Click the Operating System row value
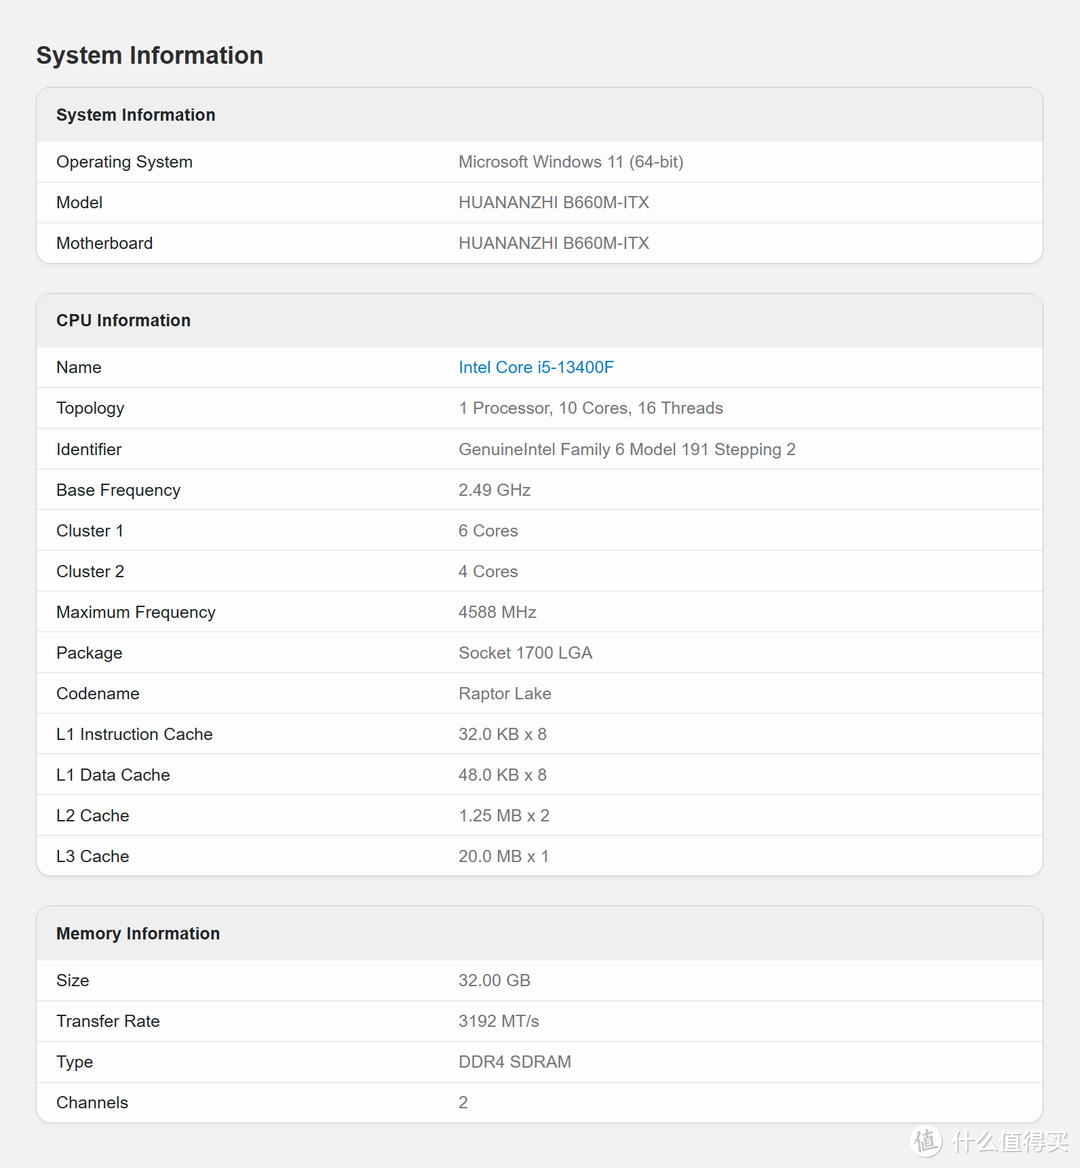1080x1168 pixels. (x=571, y=162)
